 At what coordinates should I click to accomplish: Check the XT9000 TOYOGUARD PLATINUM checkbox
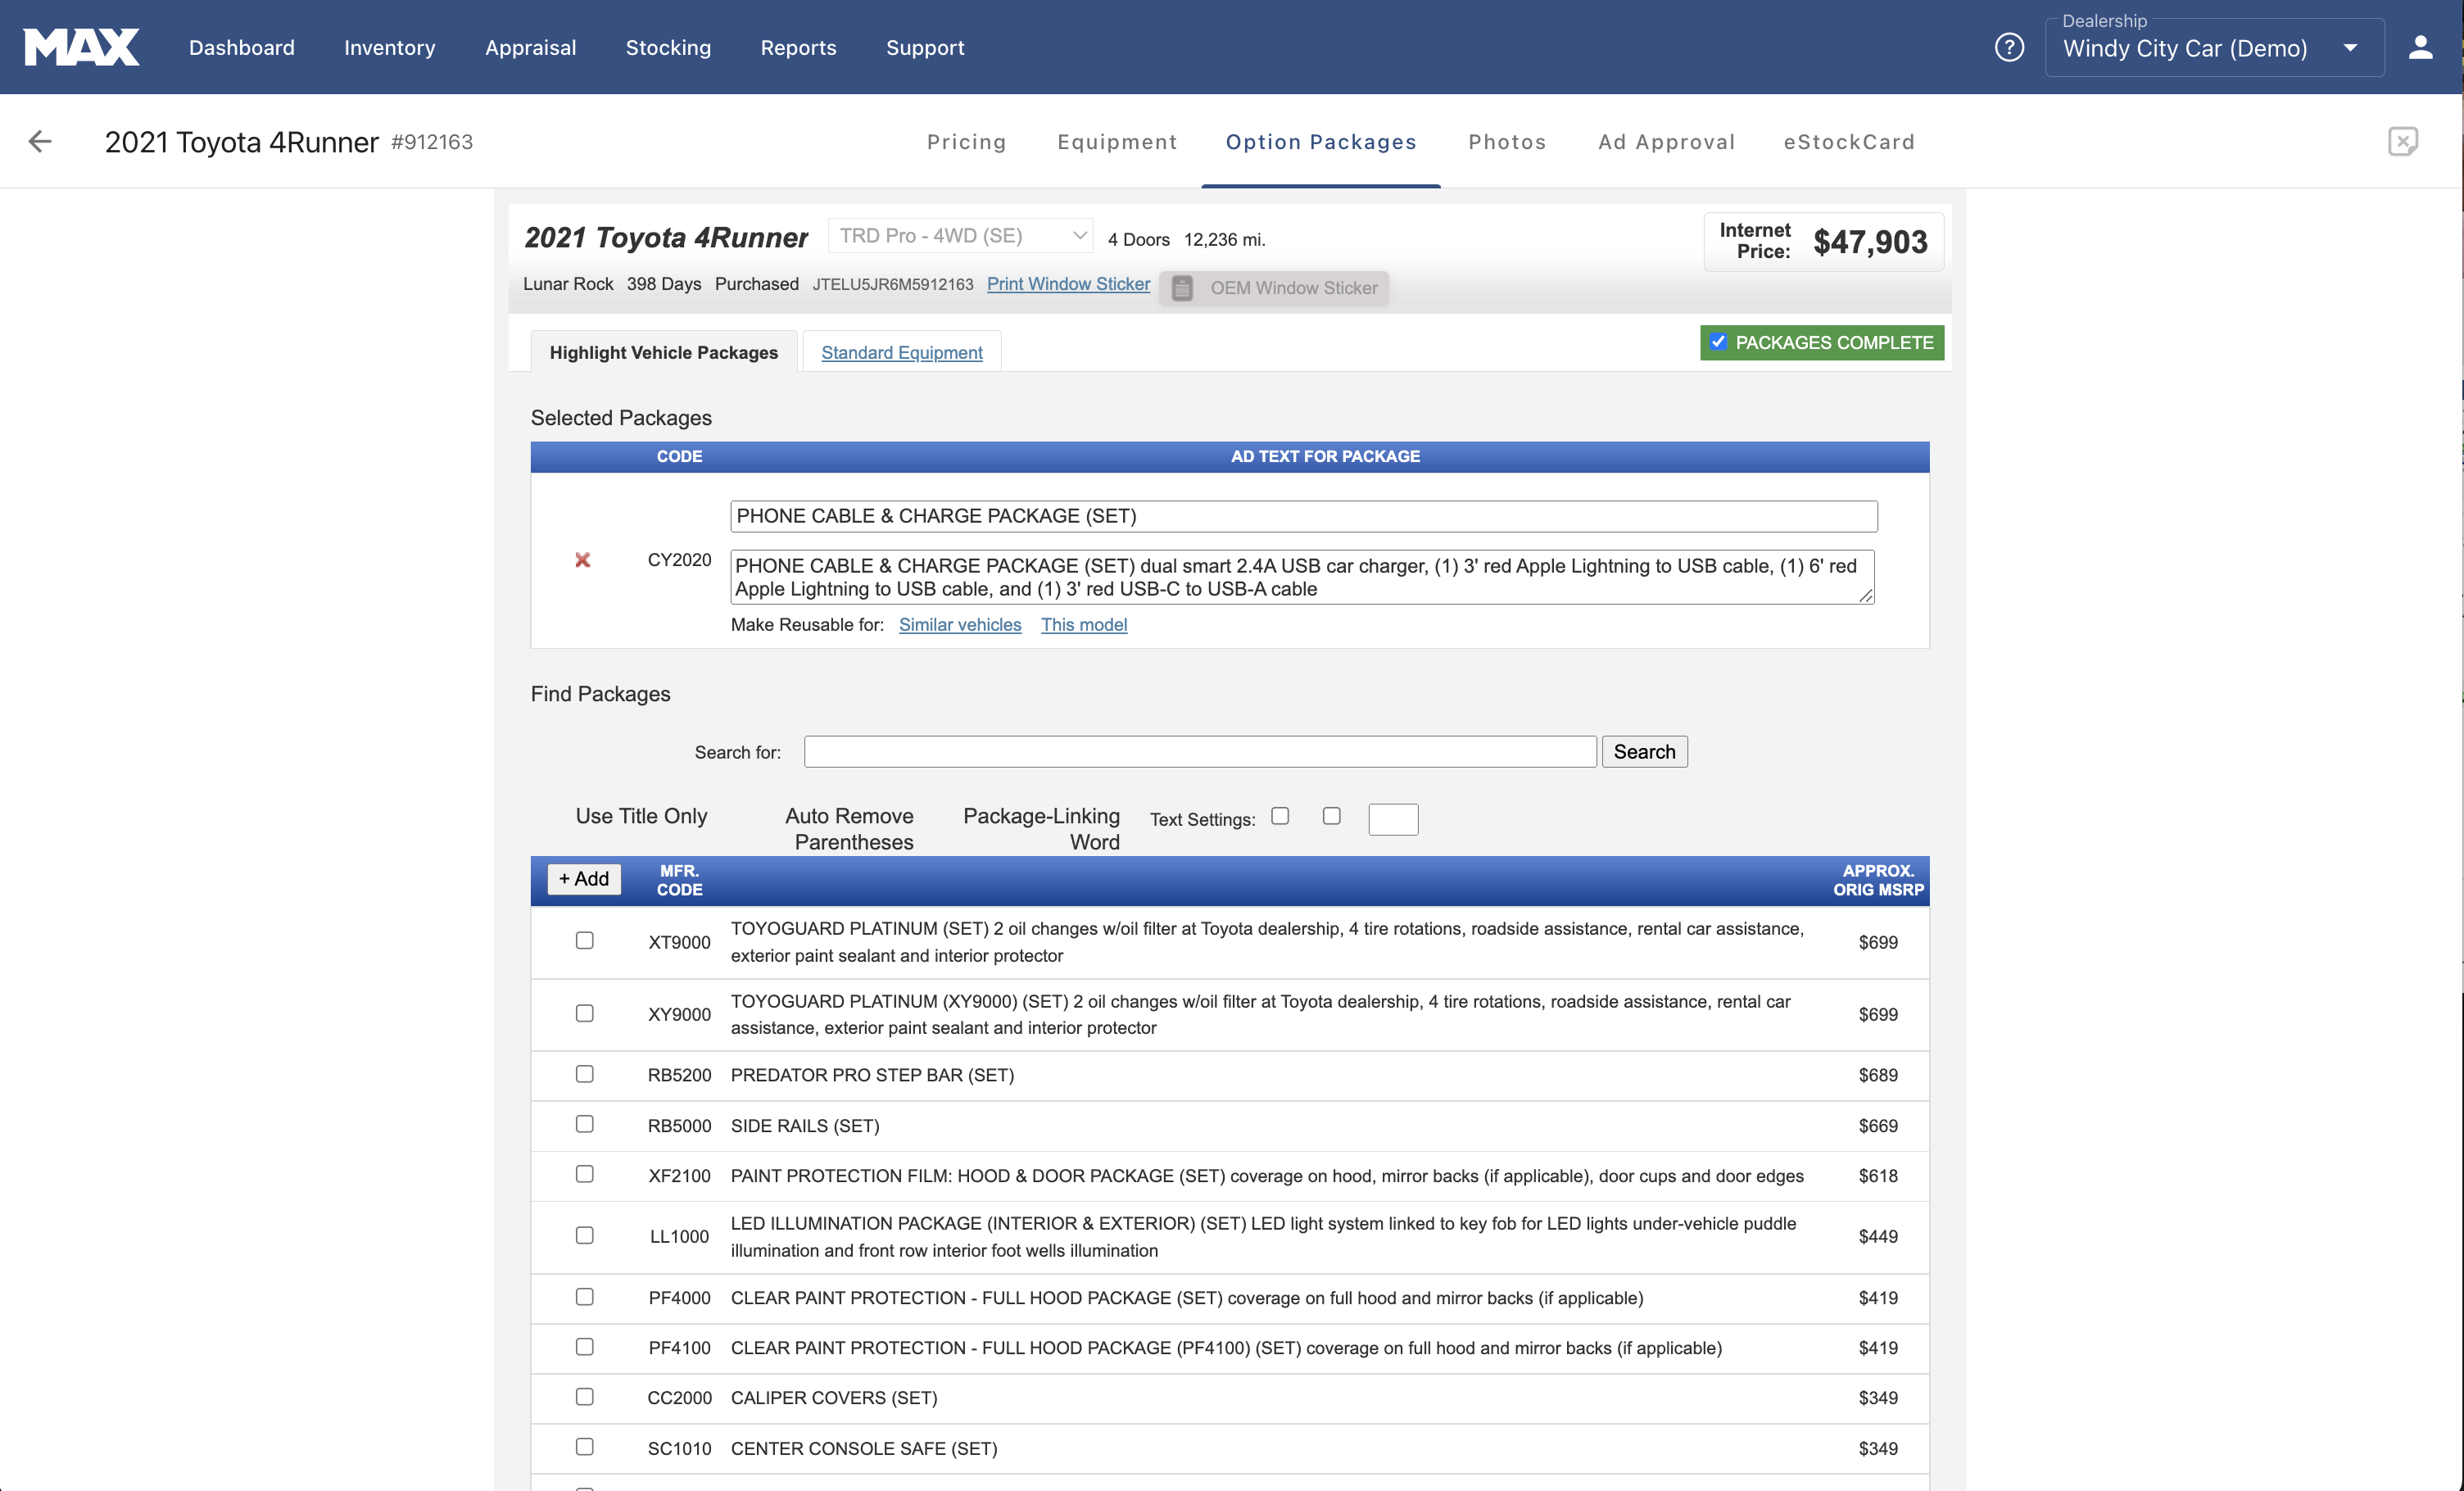(584, 941)
